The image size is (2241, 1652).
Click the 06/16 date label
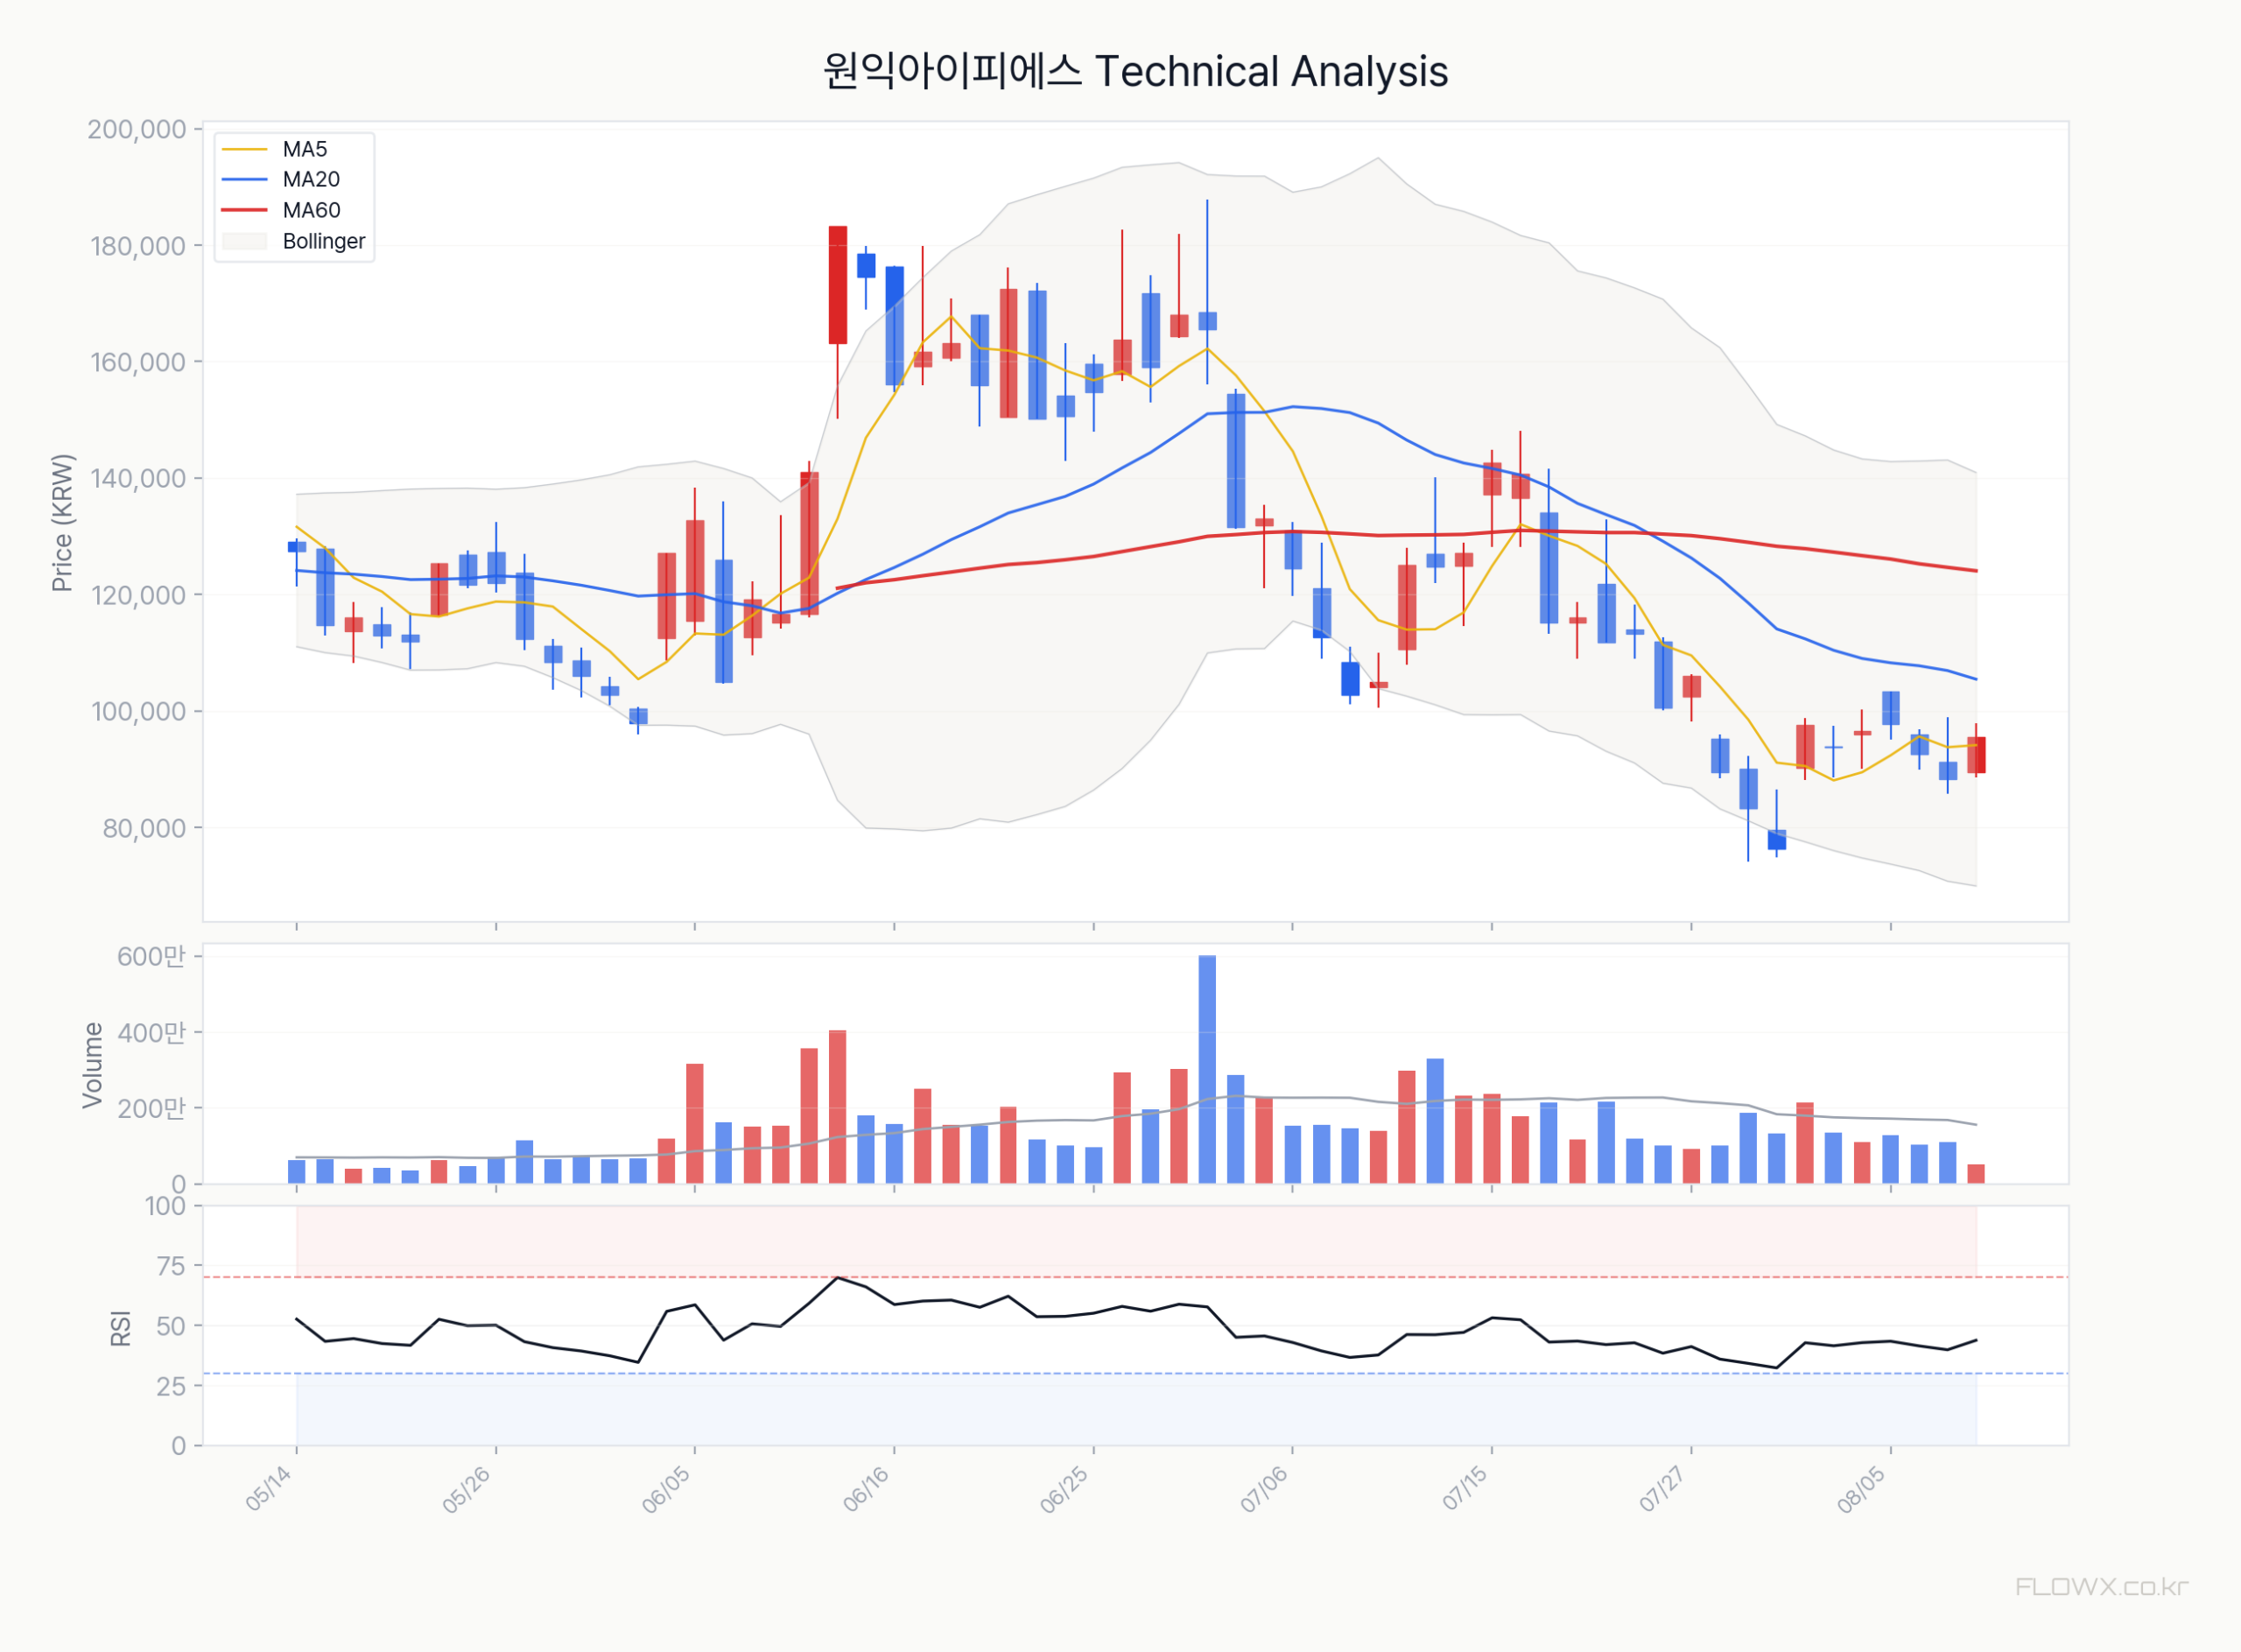coord(866,1488)
